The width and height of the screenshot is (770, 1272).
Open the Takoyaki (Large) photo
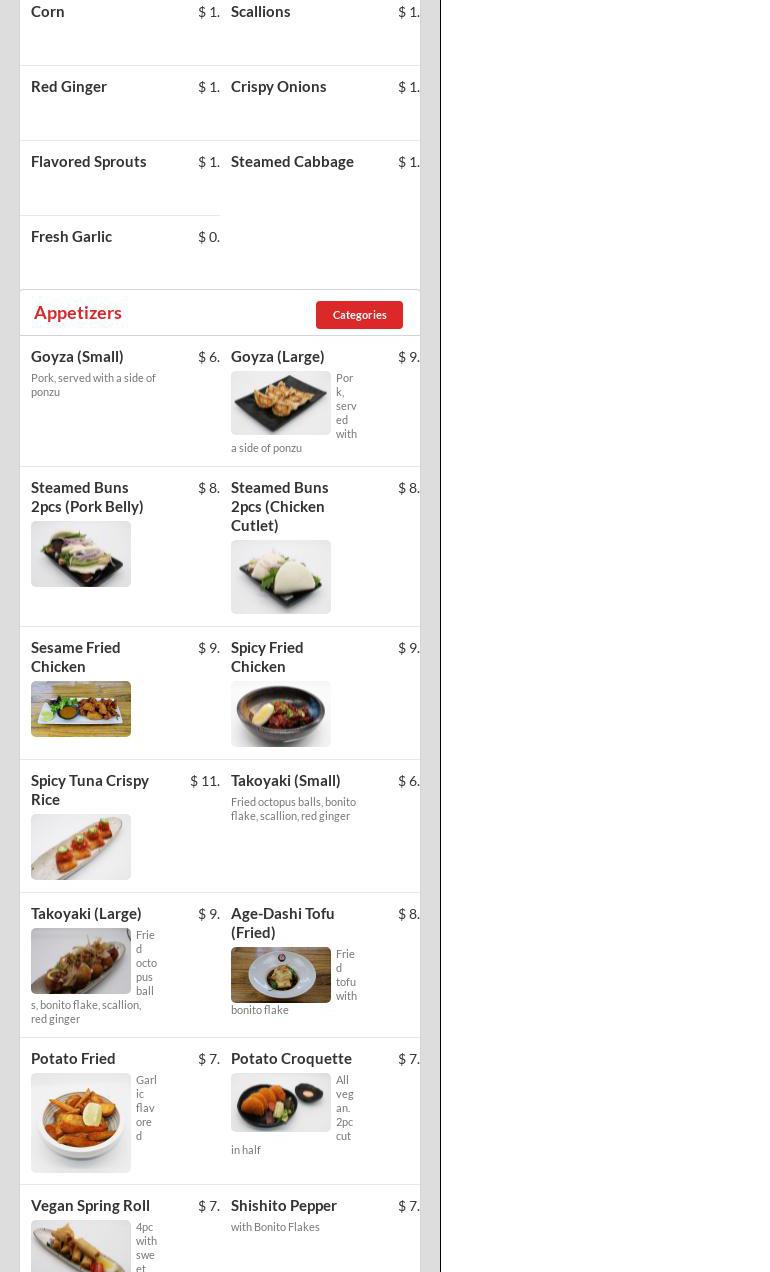click(81, 961)
